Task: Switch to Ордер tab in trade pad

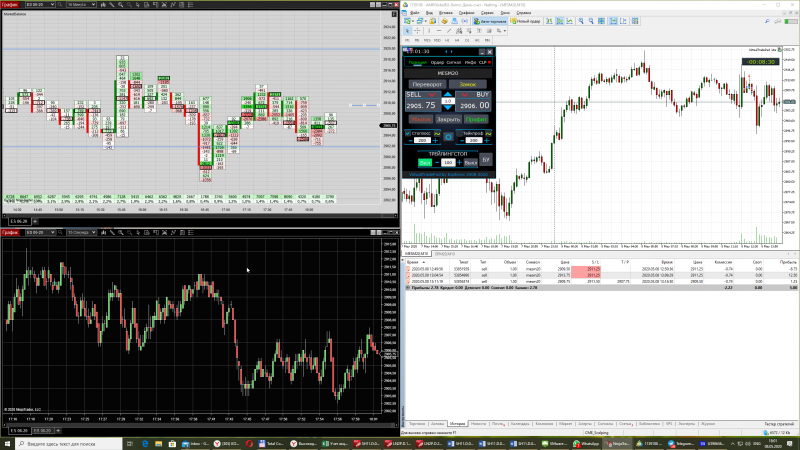Action: [437, 62]
